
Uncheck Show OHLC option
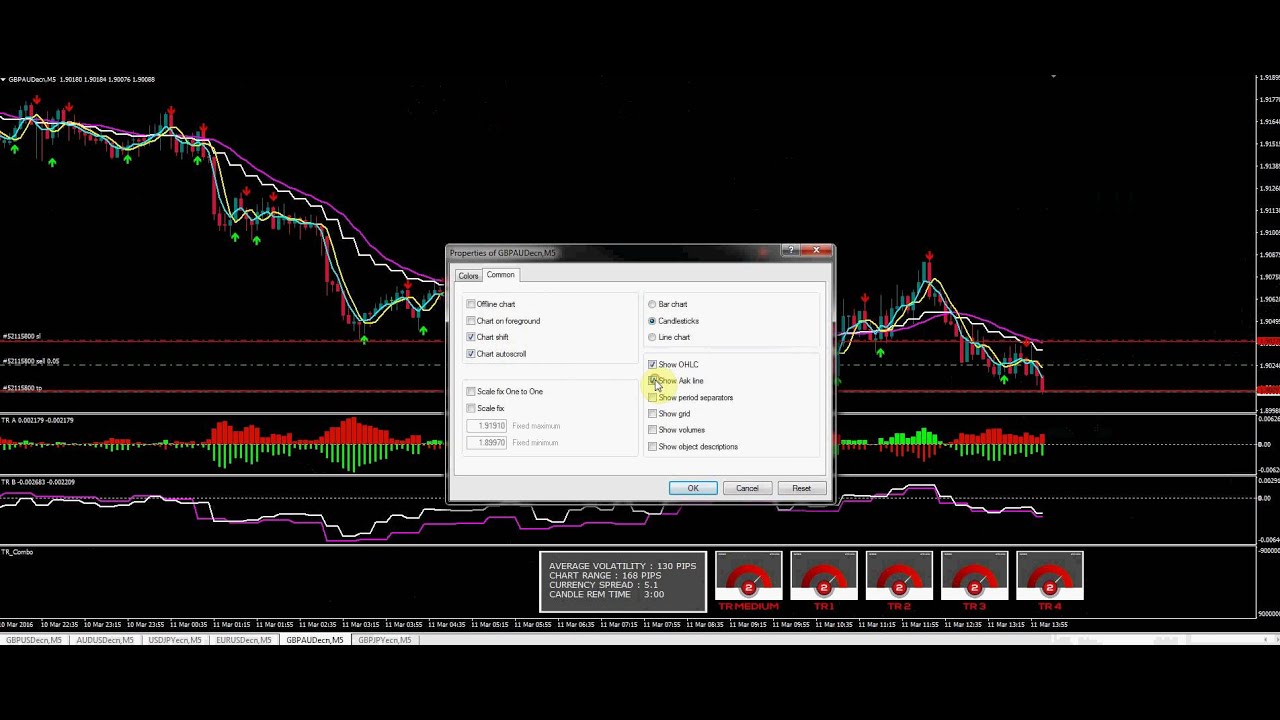[x=653, y=364]
